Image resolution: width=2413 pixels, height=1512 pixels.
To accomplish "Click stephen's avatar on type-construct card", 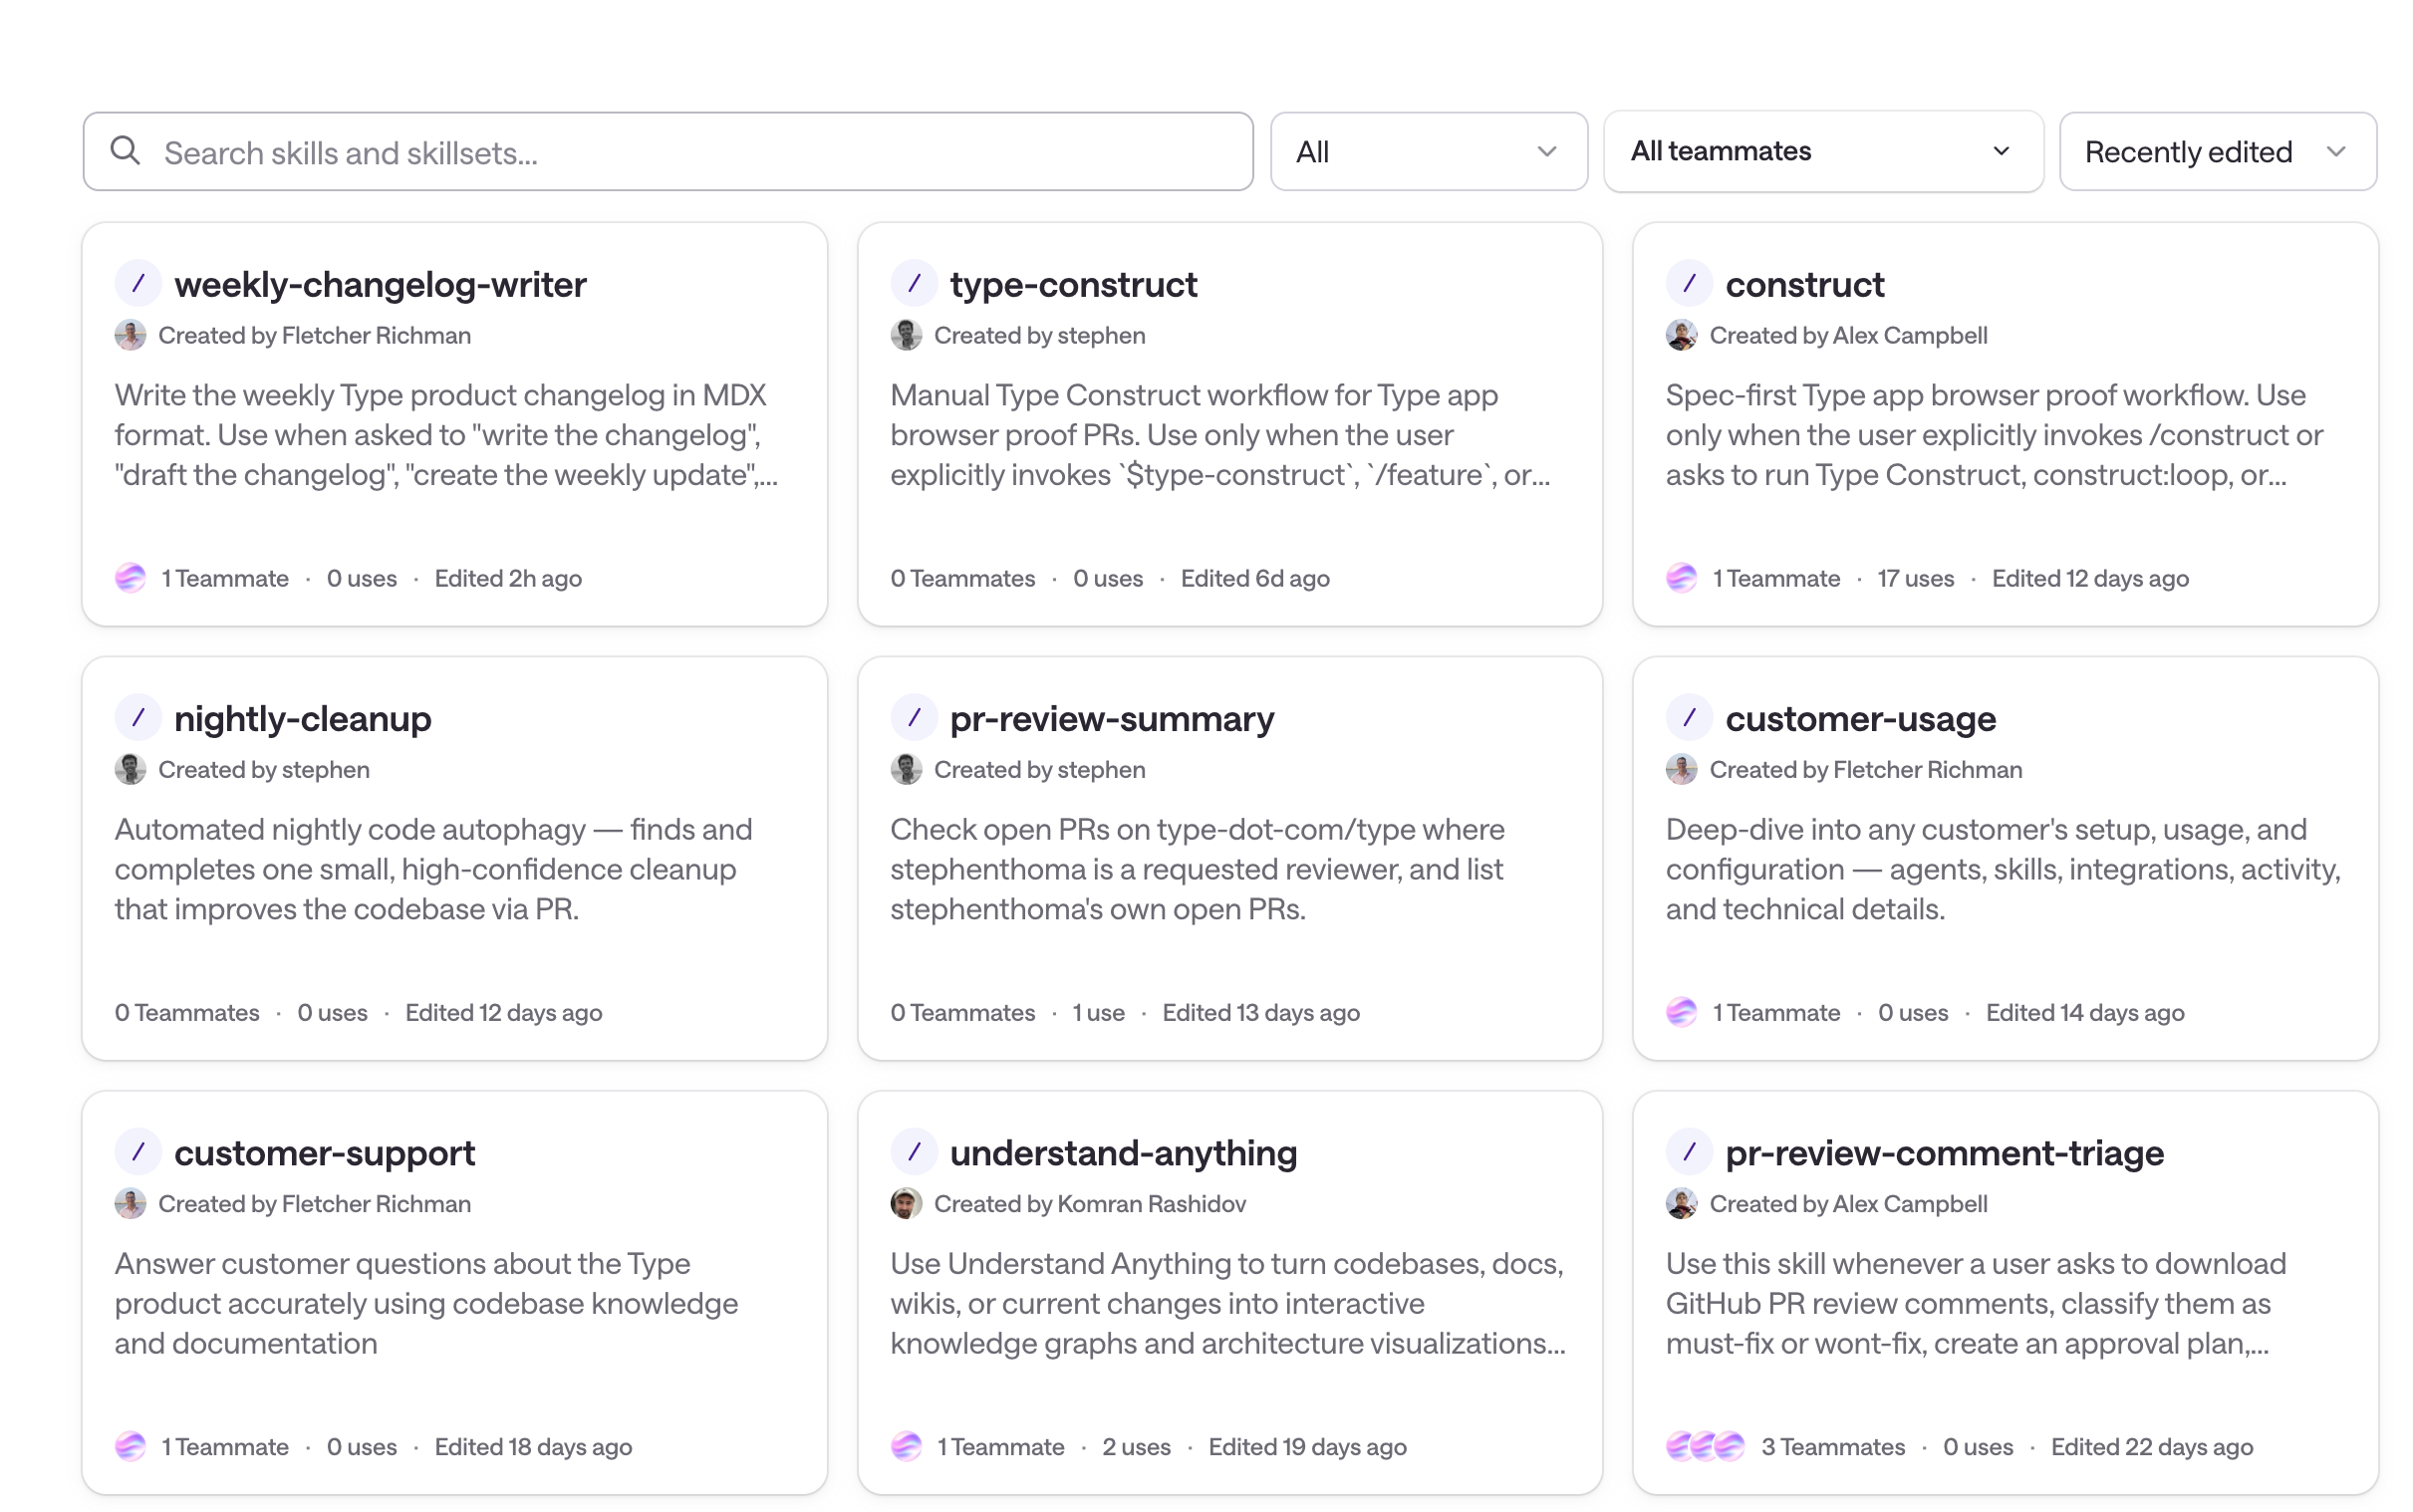I will point(906,335).
